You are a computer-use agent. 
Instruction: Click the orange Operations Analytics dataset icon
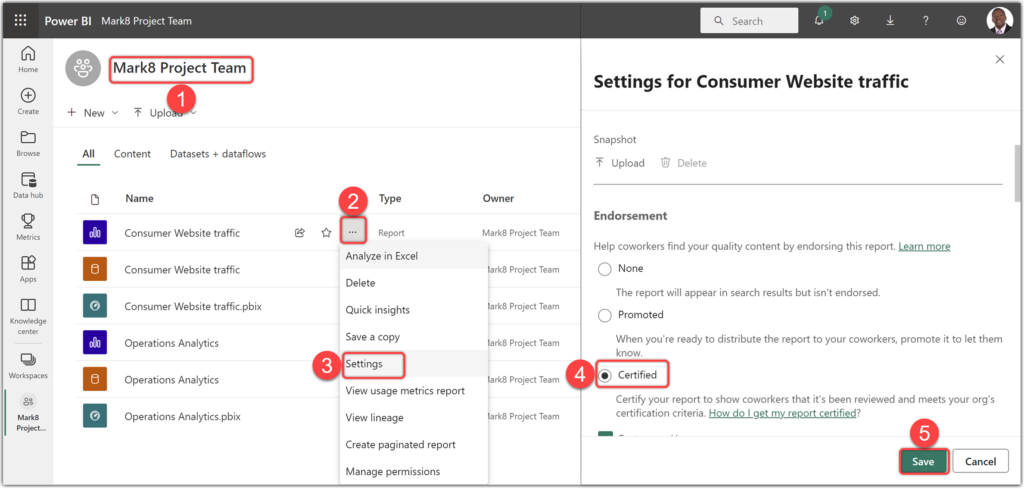pyautogui.click(x=95, y=379)
